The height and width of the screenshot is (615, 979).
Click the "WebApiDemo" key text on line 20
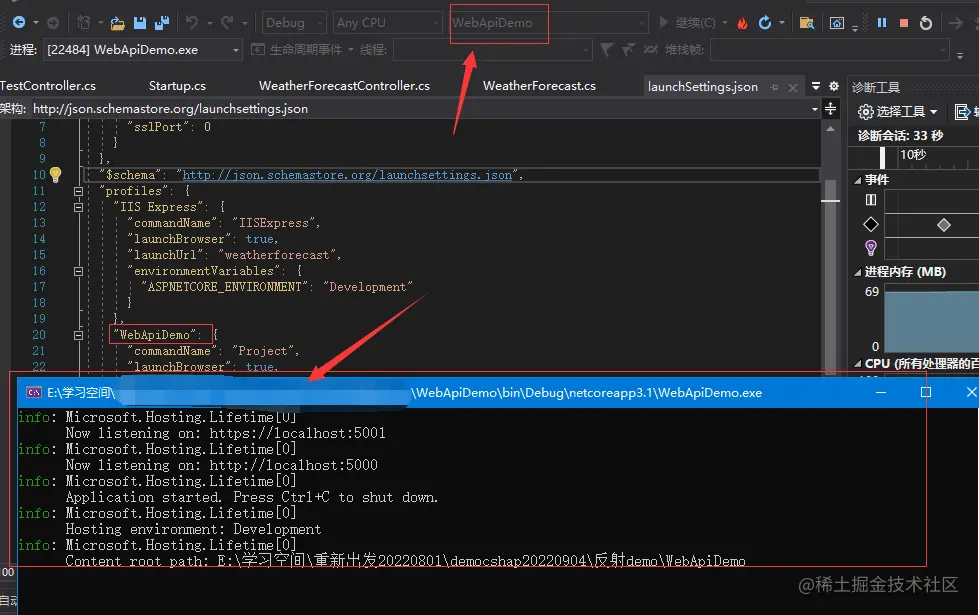(x=154, y=335)
